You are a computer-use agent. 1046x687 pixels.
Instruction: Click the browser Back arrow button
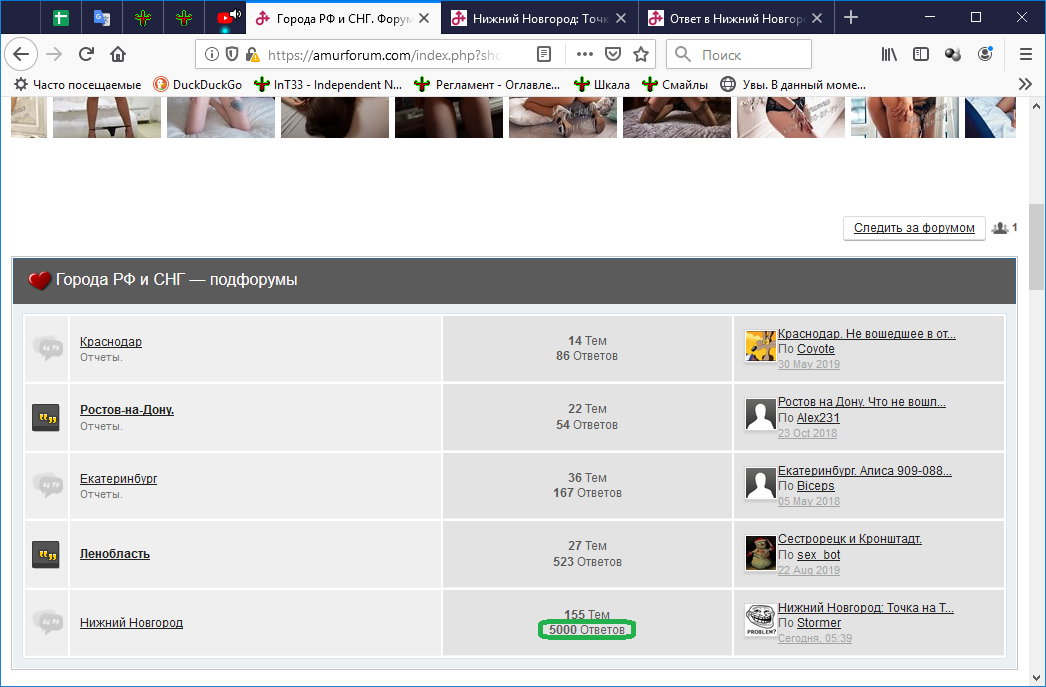(x=21, y=54)
